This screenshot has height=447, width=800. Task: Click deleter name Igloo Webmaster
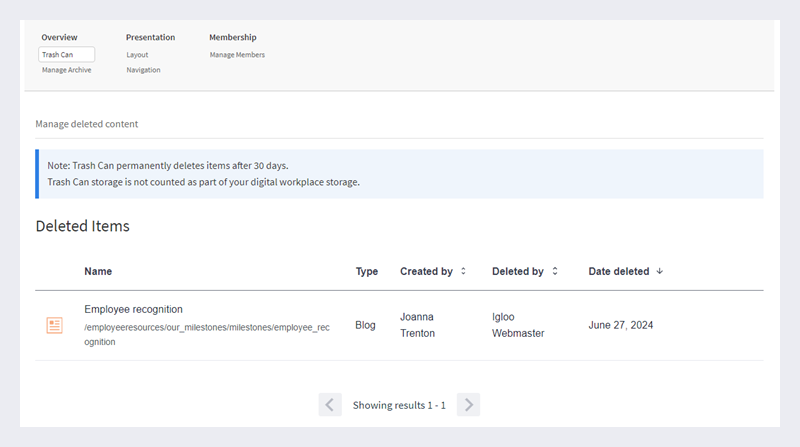coord(518,324)
